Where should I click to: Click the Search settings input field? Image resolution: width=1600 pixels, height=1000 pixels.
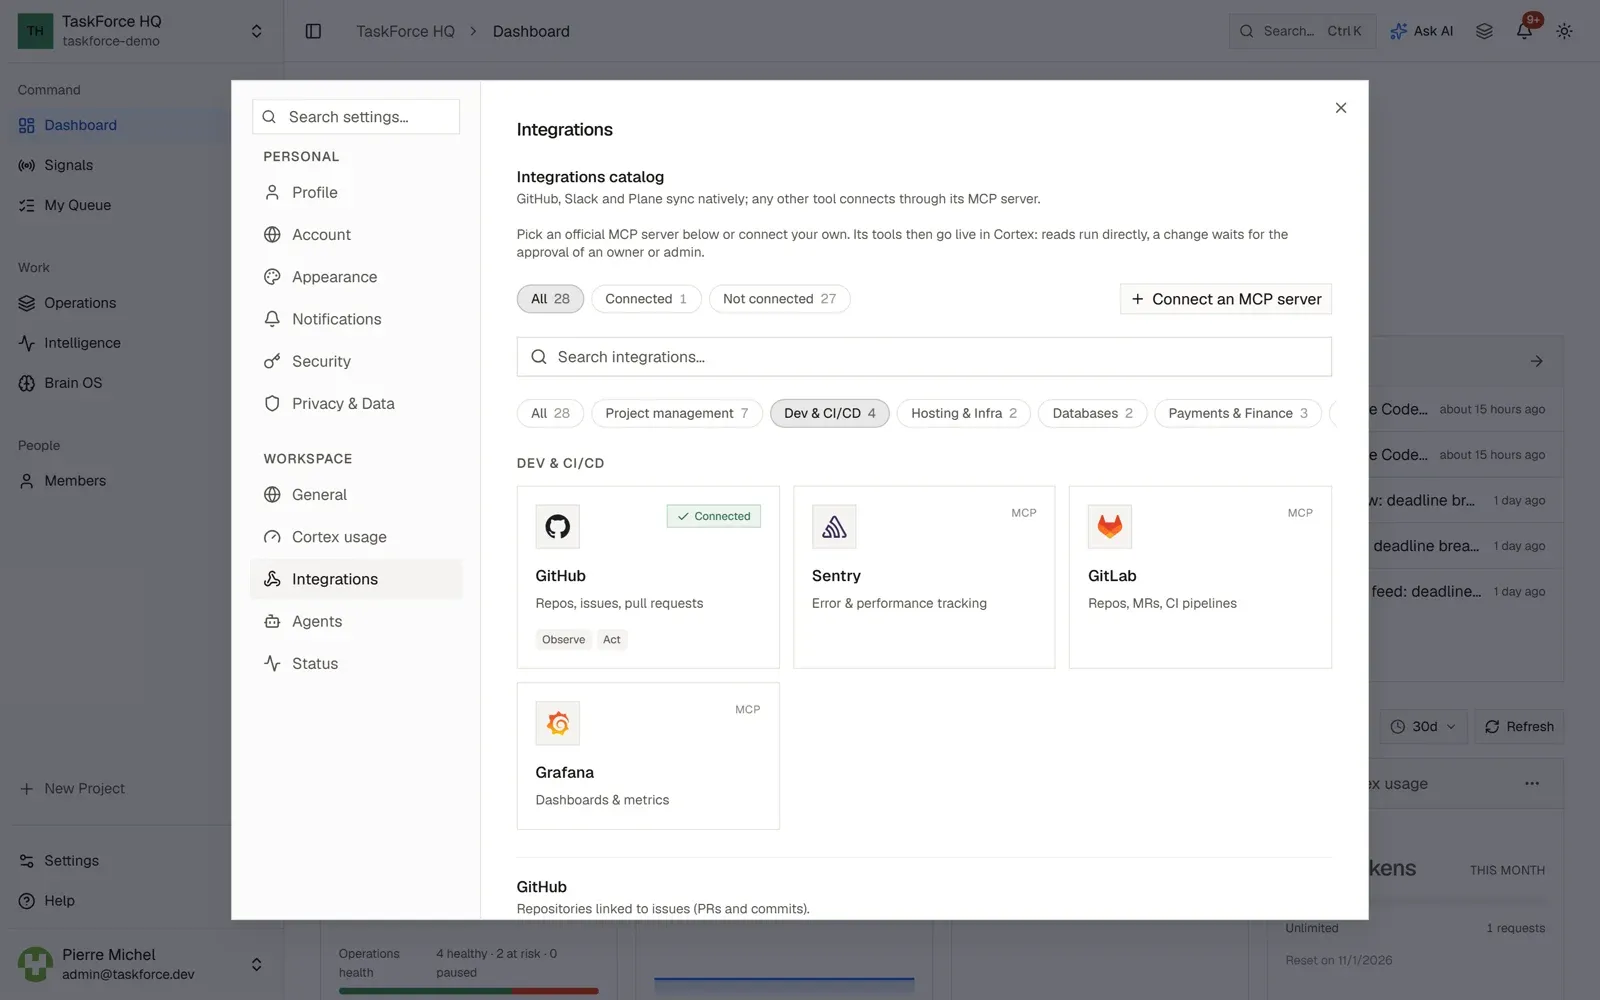click(x=356, y=117)
